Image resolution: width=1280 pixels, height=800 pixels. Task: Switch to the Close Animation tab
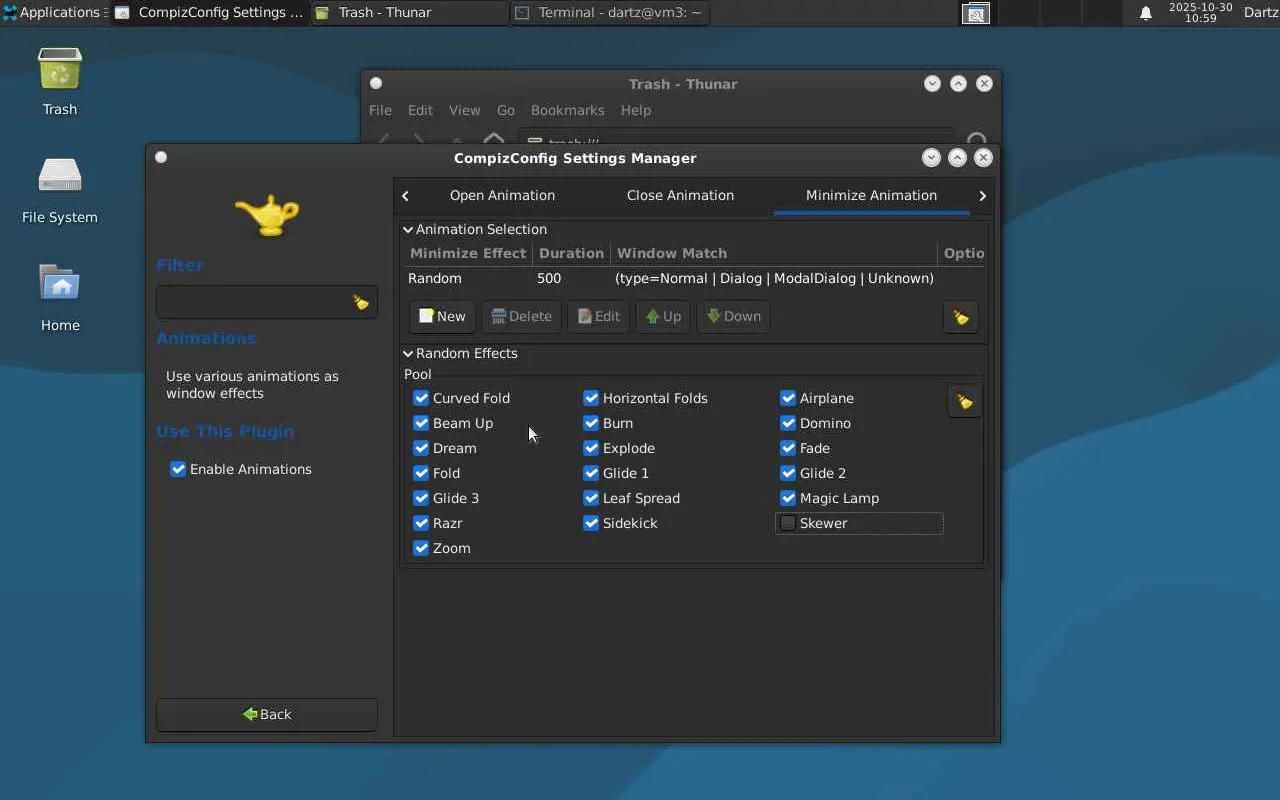click(x=680, y=195)
